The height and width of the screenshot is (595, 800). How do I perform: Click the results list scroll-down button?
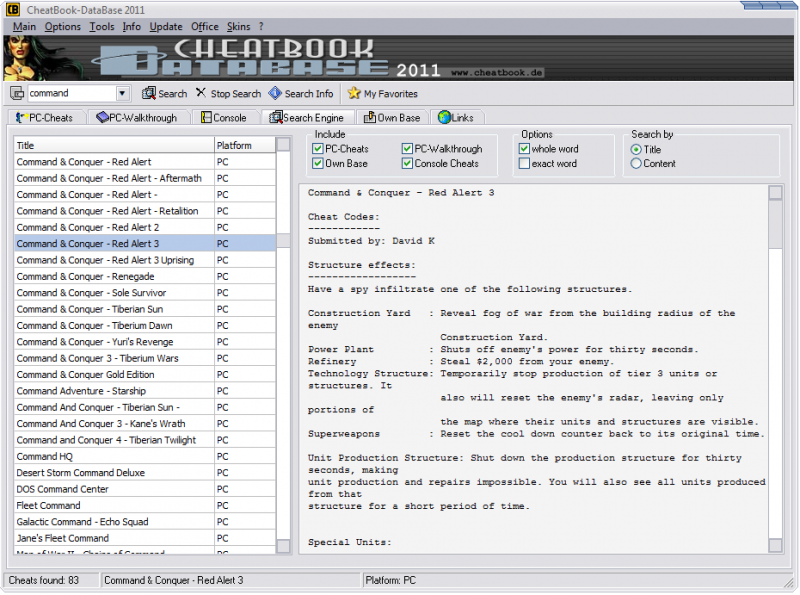(x=283, y=547)
